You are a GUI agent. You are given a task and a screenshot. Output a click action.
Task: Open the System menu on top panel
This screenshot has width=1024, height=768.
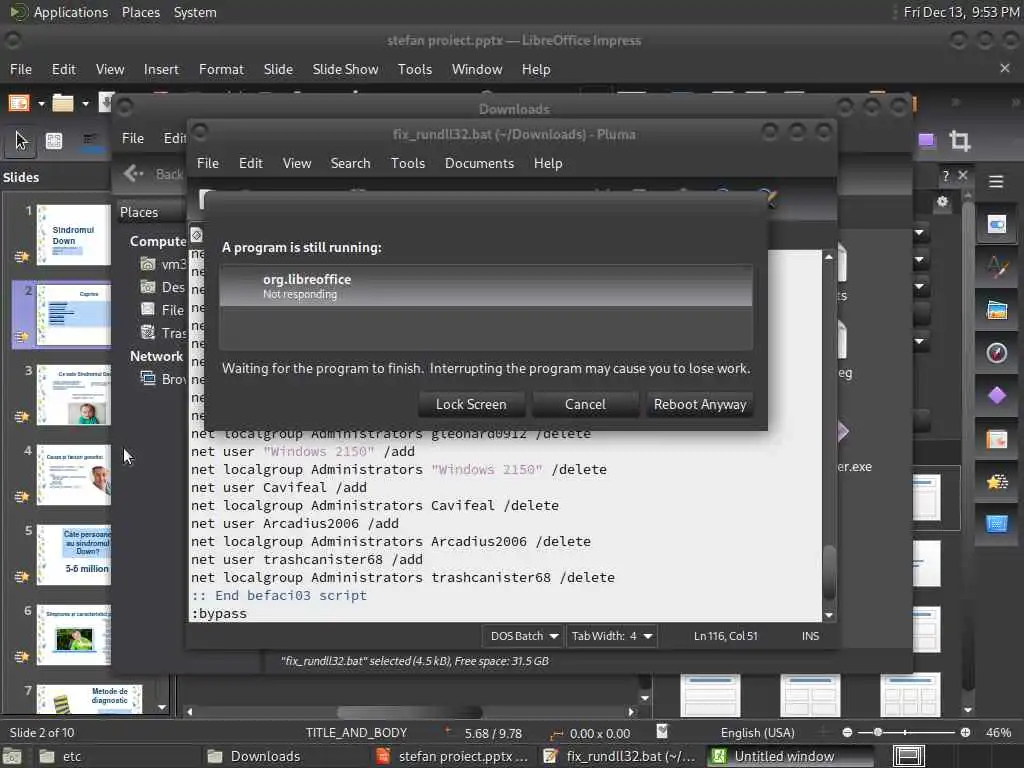195,12
